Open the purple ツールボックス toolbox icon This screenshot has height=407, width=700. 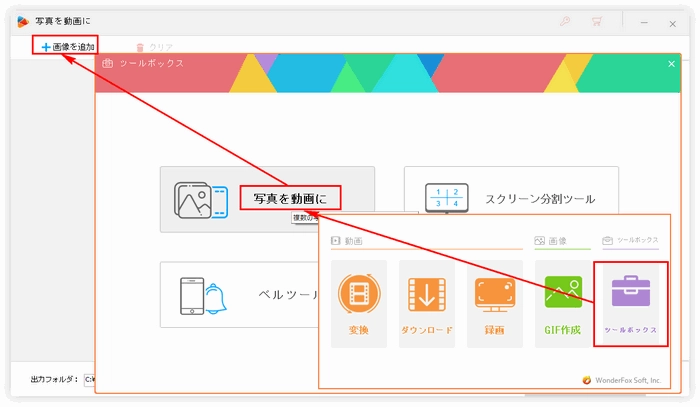(630, 297)
